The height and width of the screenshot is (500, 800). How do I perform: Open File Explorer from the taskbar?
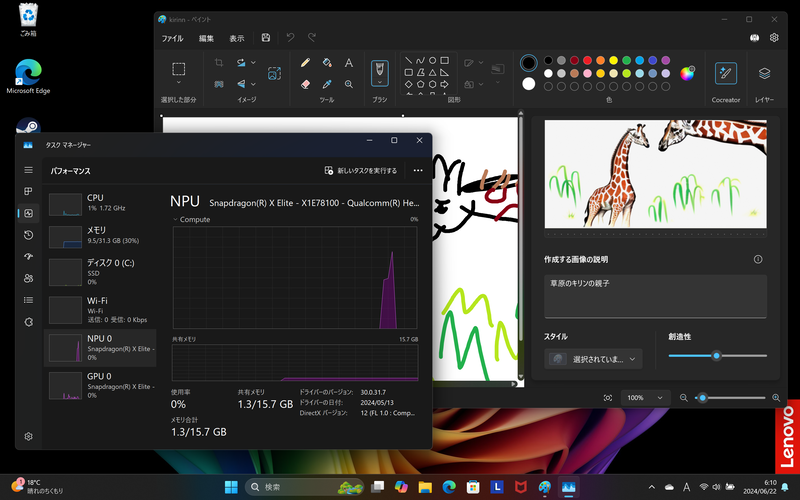(x=425, y=487)
